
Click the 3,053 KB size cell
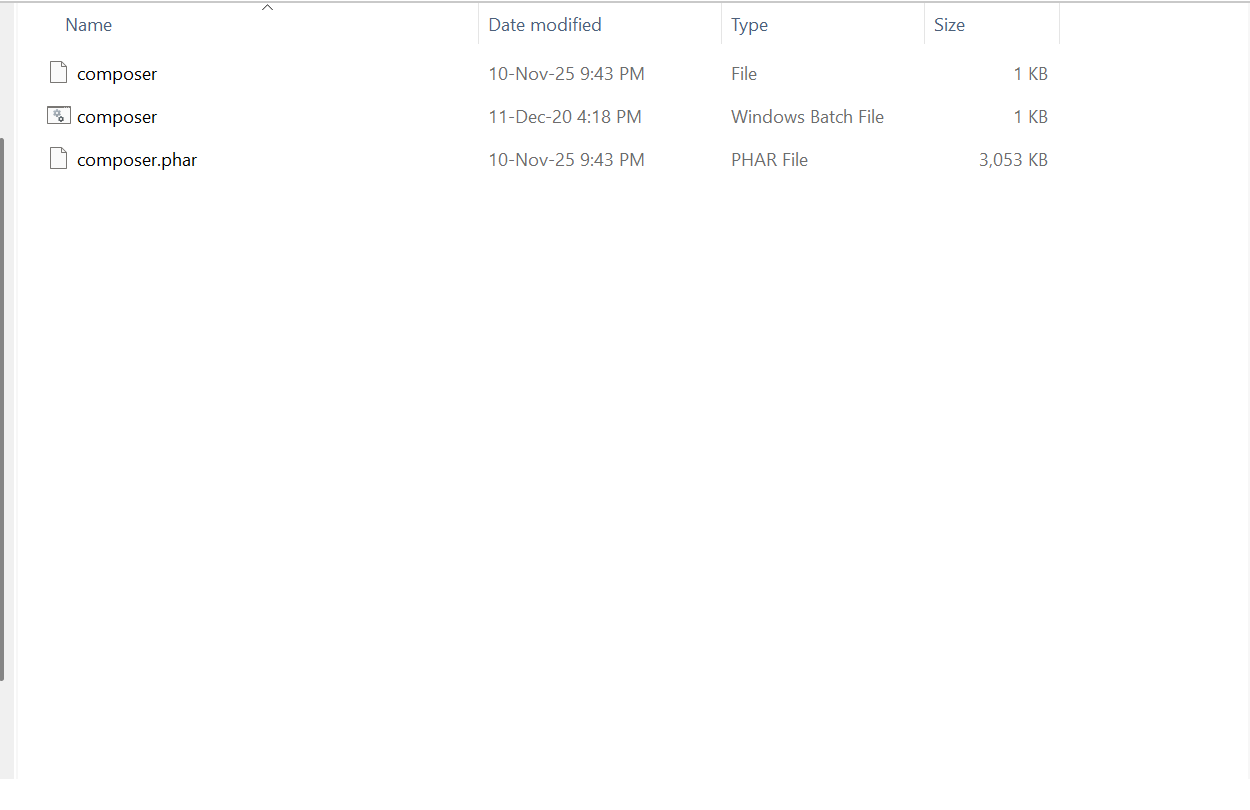[1013, 160]
